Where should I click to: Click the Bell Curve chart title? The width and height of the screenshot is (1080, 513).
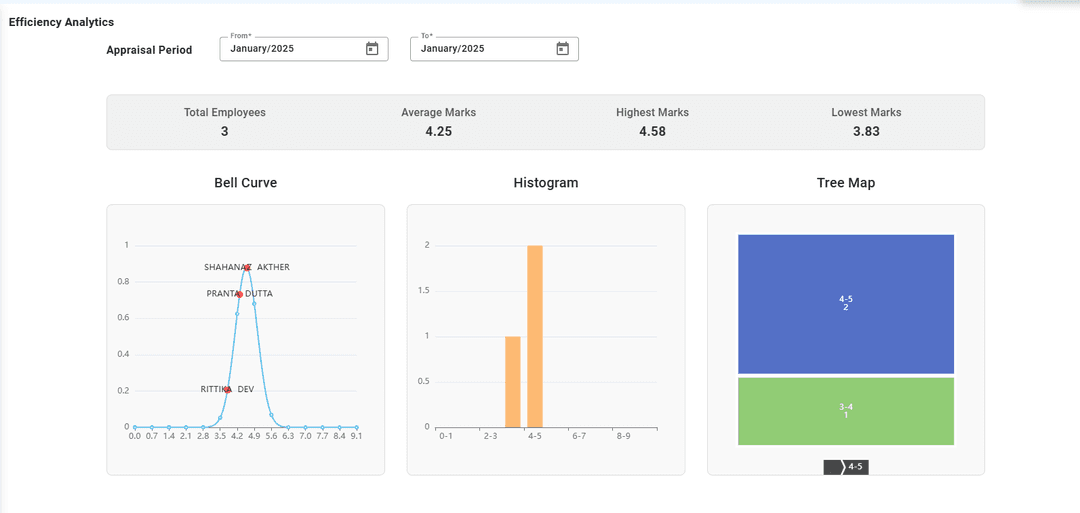click(x=245, y=183)
